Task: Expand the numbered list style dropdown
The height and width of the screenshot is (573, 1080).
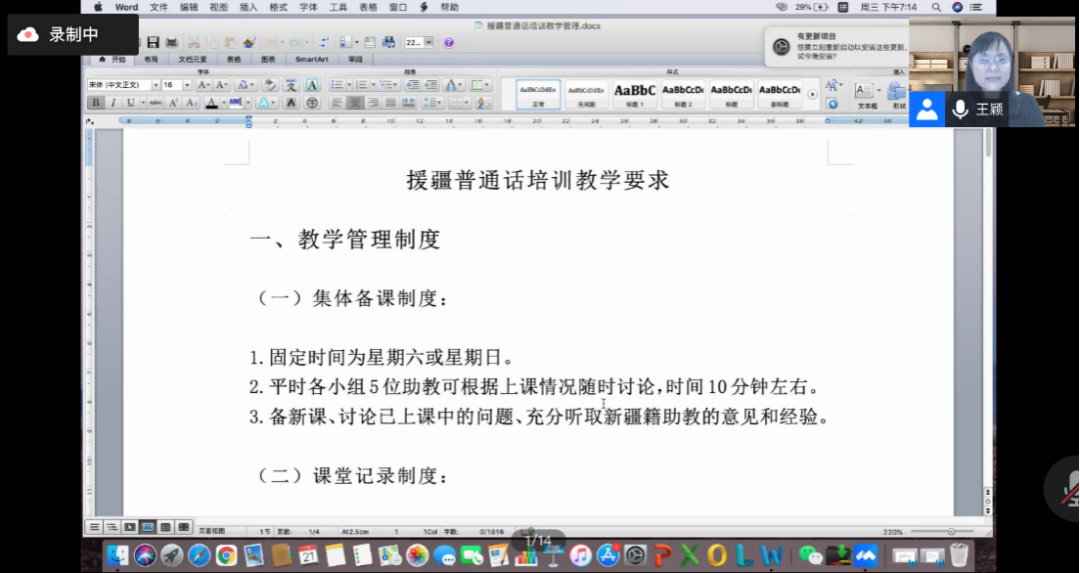Action: (373, 85)
